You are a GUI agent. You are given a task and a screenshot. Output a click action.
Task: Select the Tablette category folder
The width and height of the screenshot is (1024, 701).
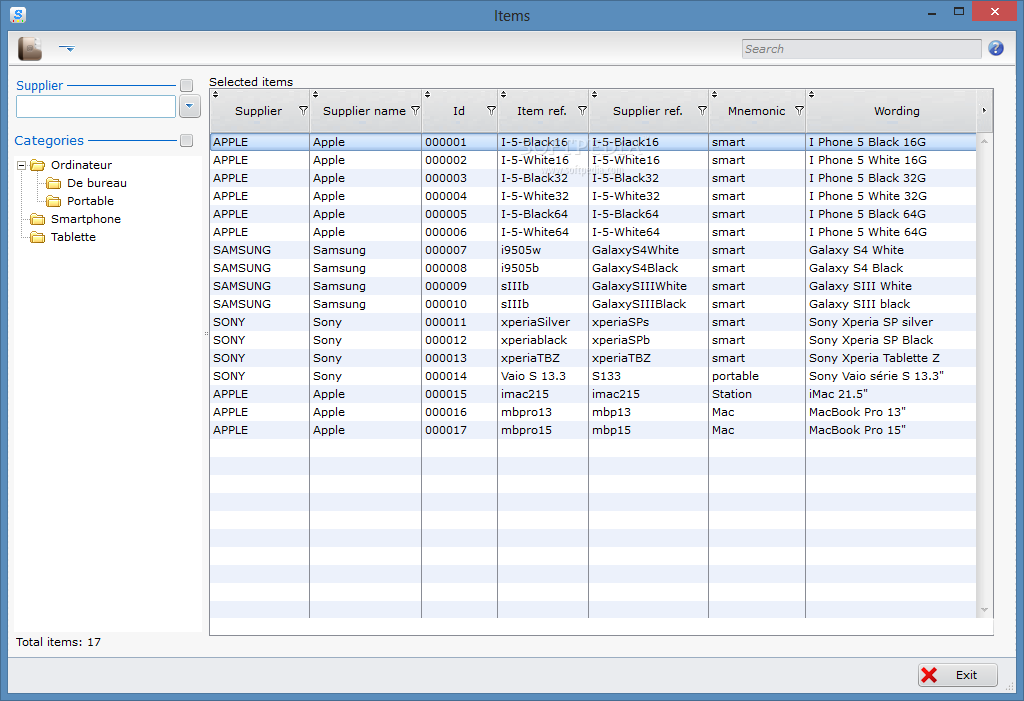(63, 237)
